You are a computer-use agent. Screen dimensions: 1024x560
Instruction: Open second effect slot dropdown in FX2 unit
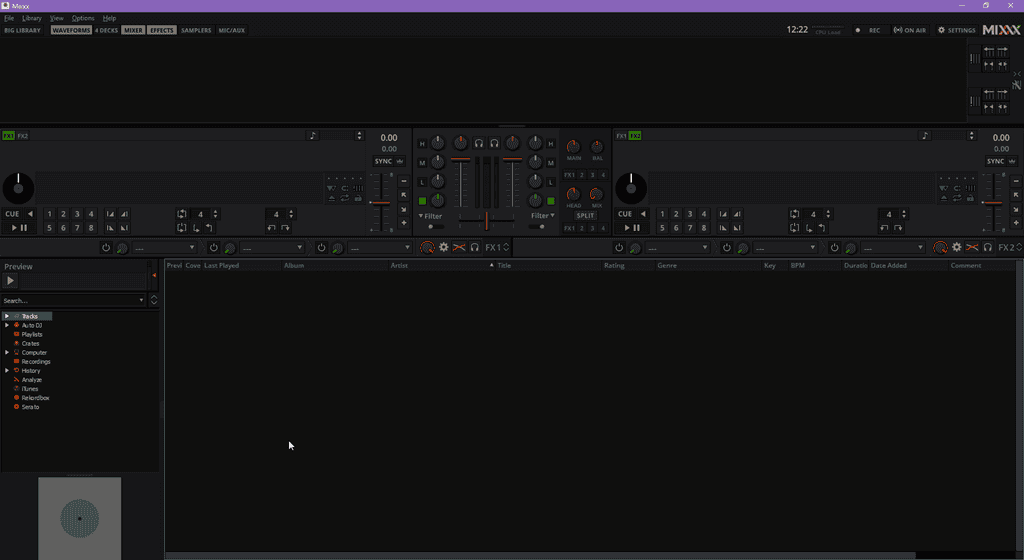point(784,248)
